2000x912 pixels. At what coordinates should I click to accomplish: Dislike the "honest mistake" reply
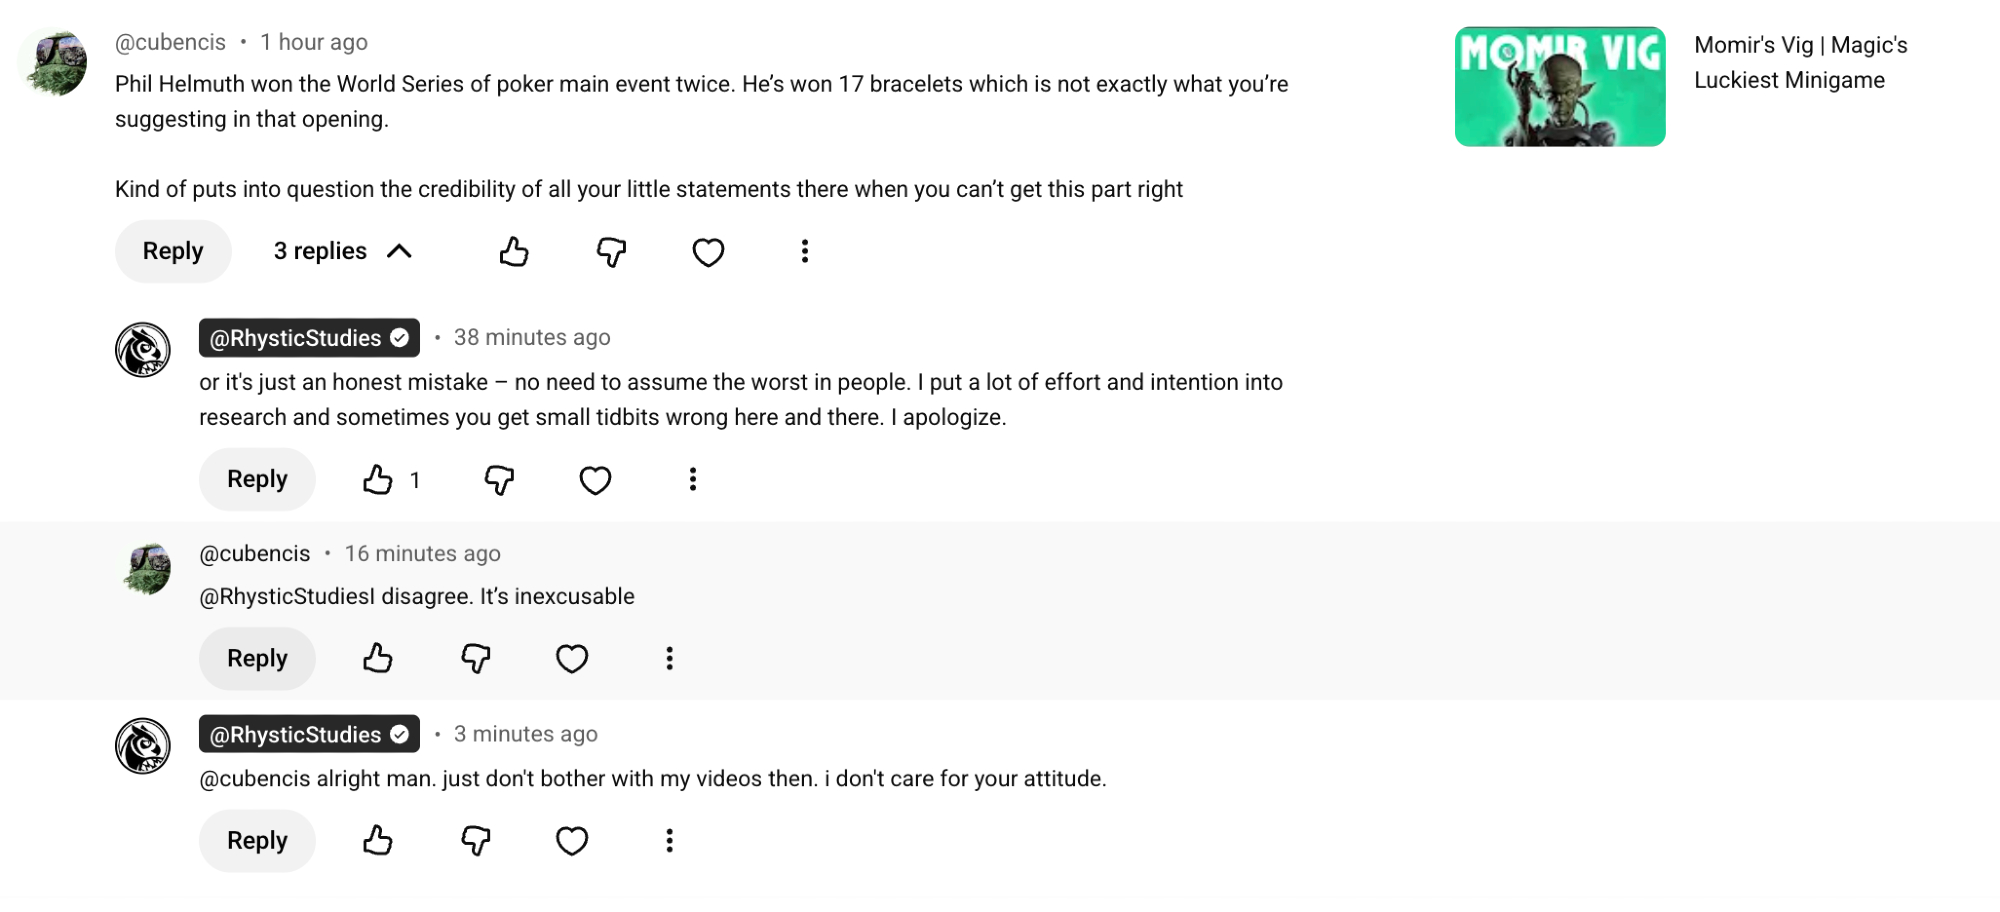(x=499, y=480)
